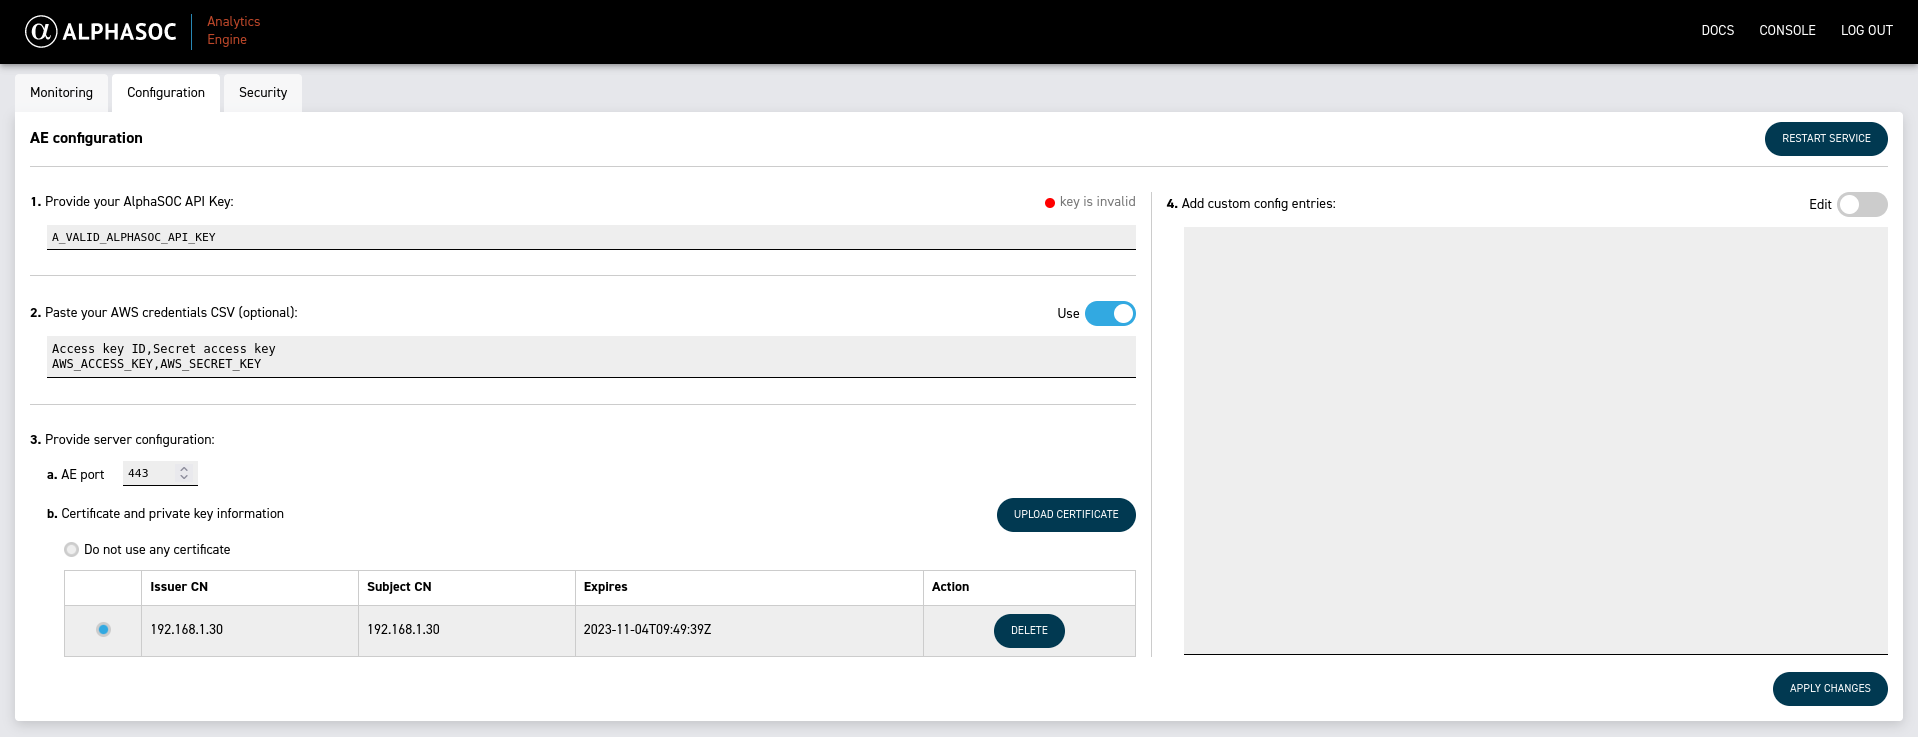Open the DOCS link
The width and height of the screenshot is (1918, 737).
pyautogui.click(x=1717, y=31)
